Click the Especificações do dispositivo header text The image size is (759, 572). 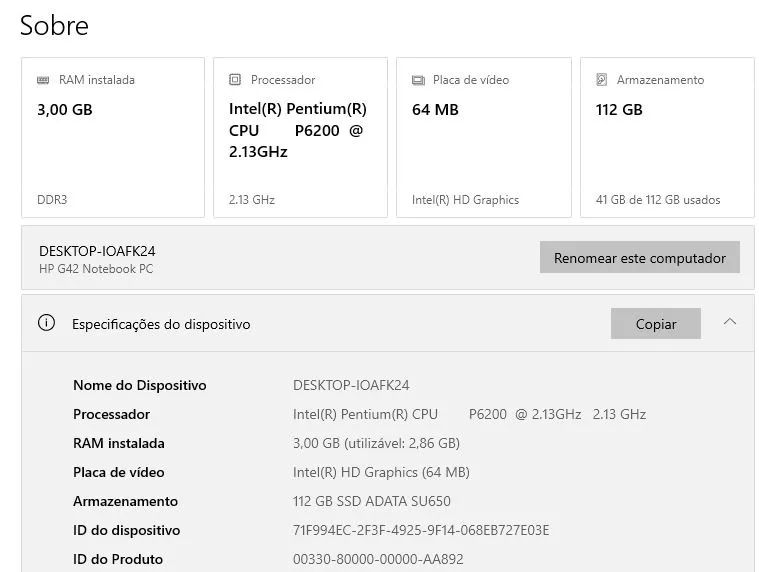pyautogui.click(x=161, y=324)
